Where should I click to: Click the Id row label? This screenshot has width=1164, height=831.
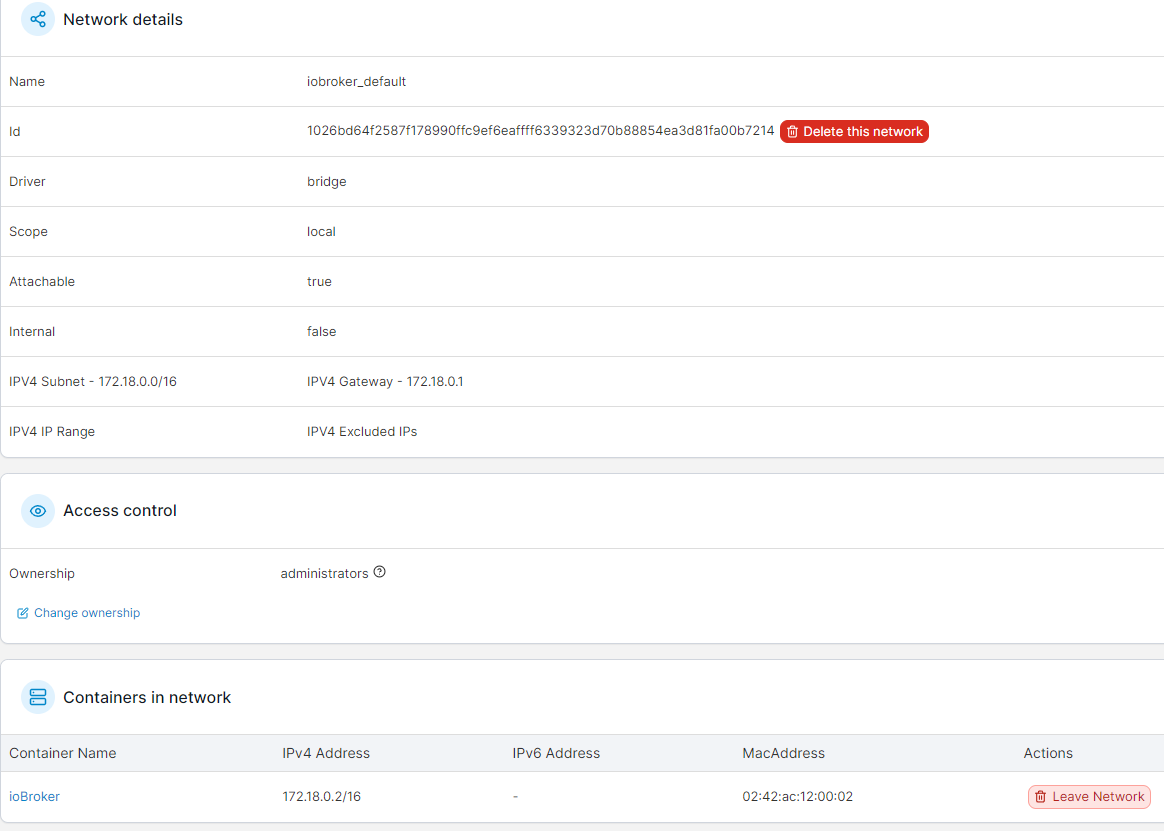coord(14,131)
